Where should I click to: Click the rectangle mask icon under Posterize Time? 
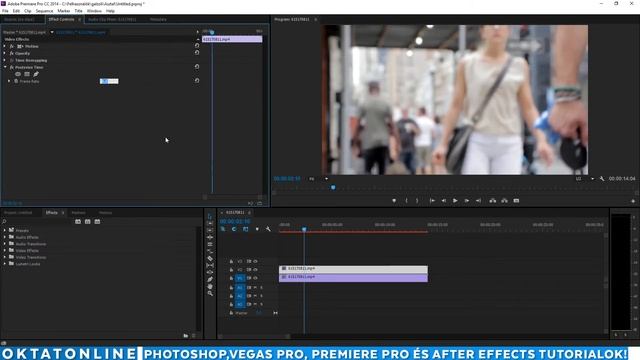pyautogui.click(x=27, y=74)
